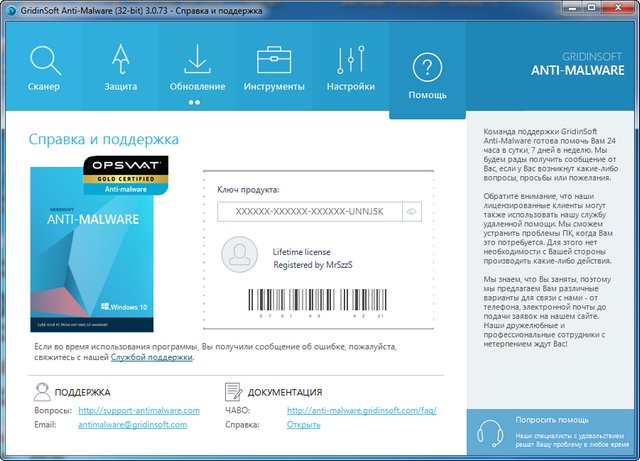
Task: Minimize the Anti-Malware window
Action: pyautogui.click(x=573, y=8)
